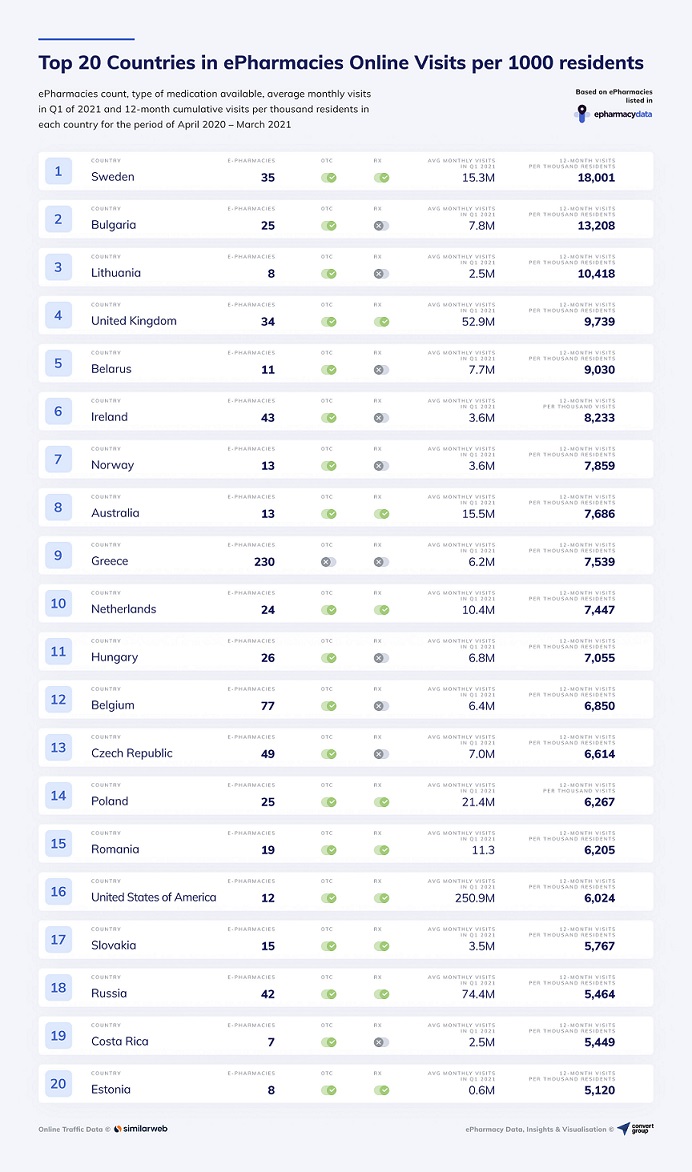Toggle the OTC switch for Greece
Image resolution: width=692 pixels, height=1172 pixels.
pyautogui.click(x=329, y=562)
